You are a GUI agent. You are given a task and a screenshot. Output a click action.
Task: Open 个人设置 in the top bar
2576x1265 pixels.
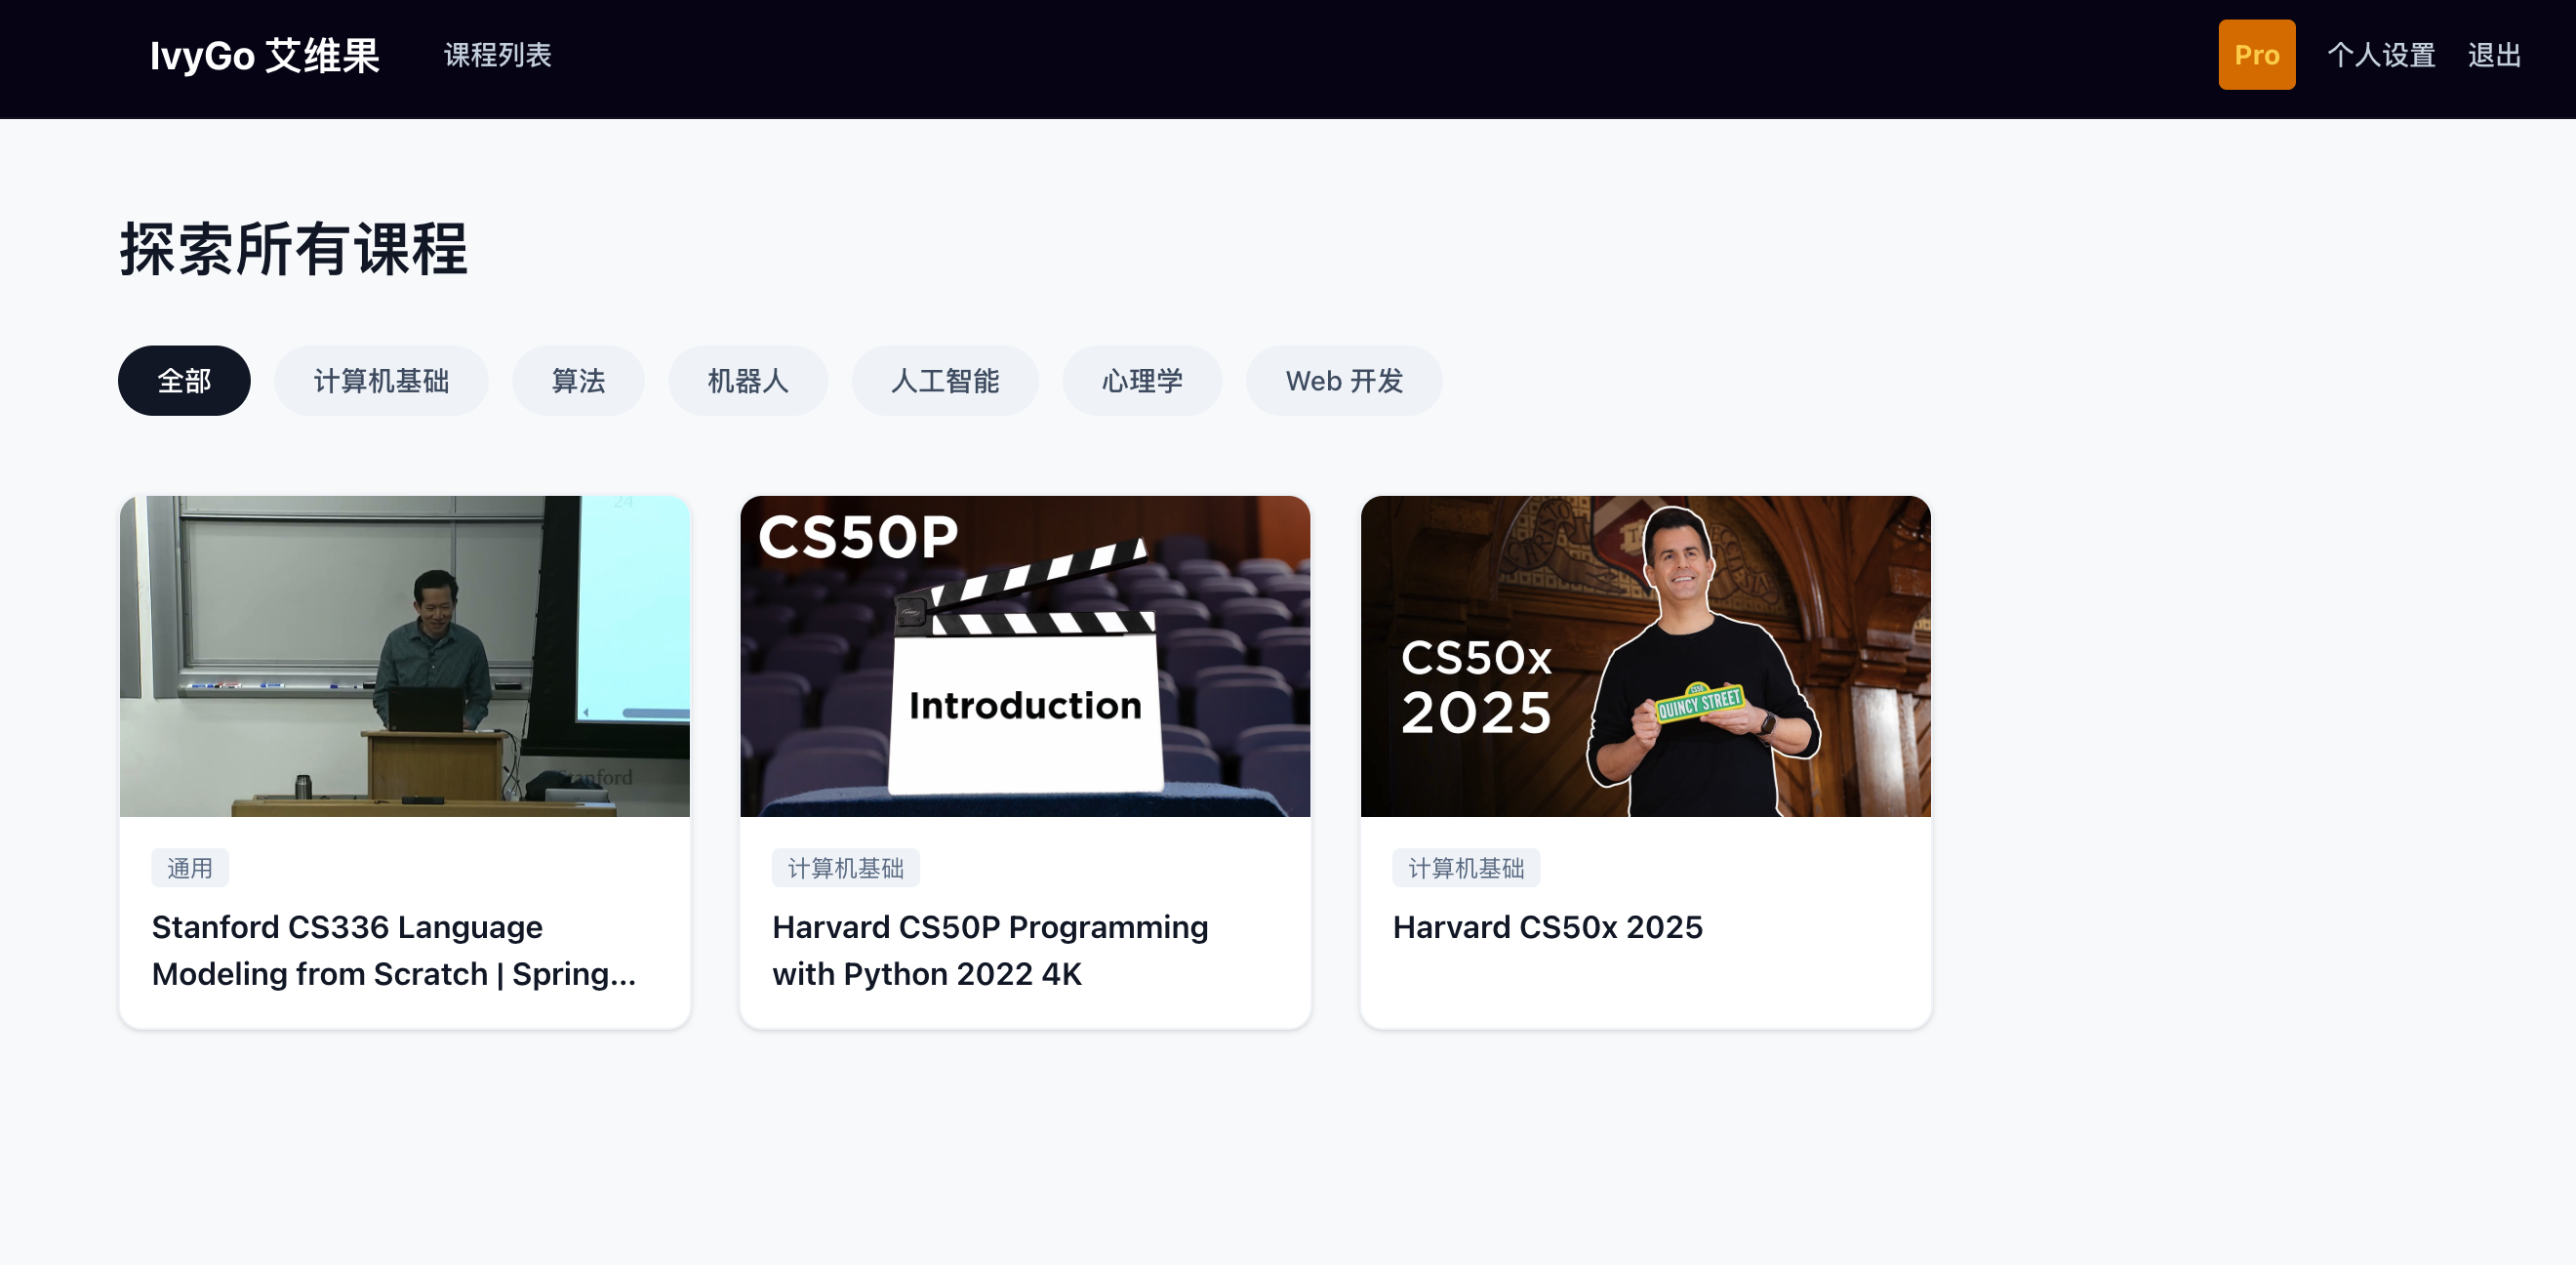pos(2380,55)
